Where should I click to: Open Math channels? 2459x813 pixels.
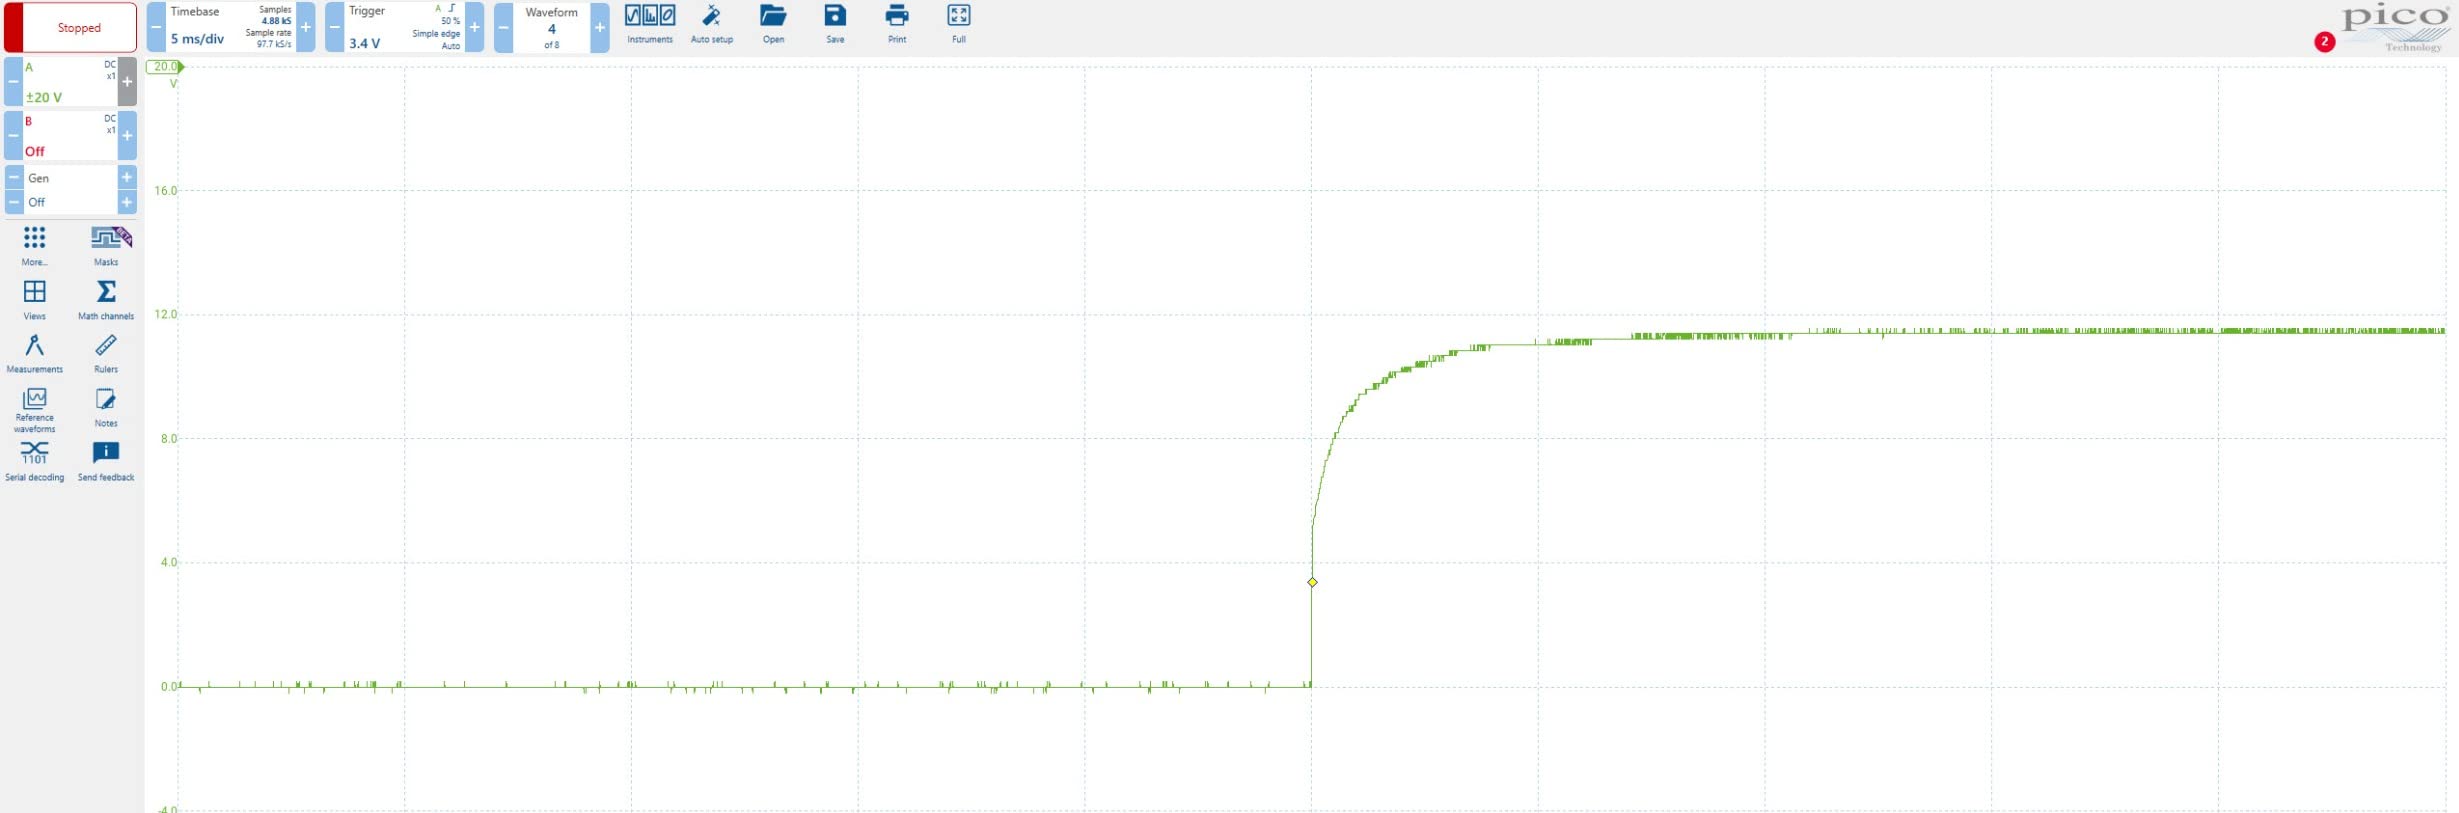pyautogui.click(x=106, y=300)
